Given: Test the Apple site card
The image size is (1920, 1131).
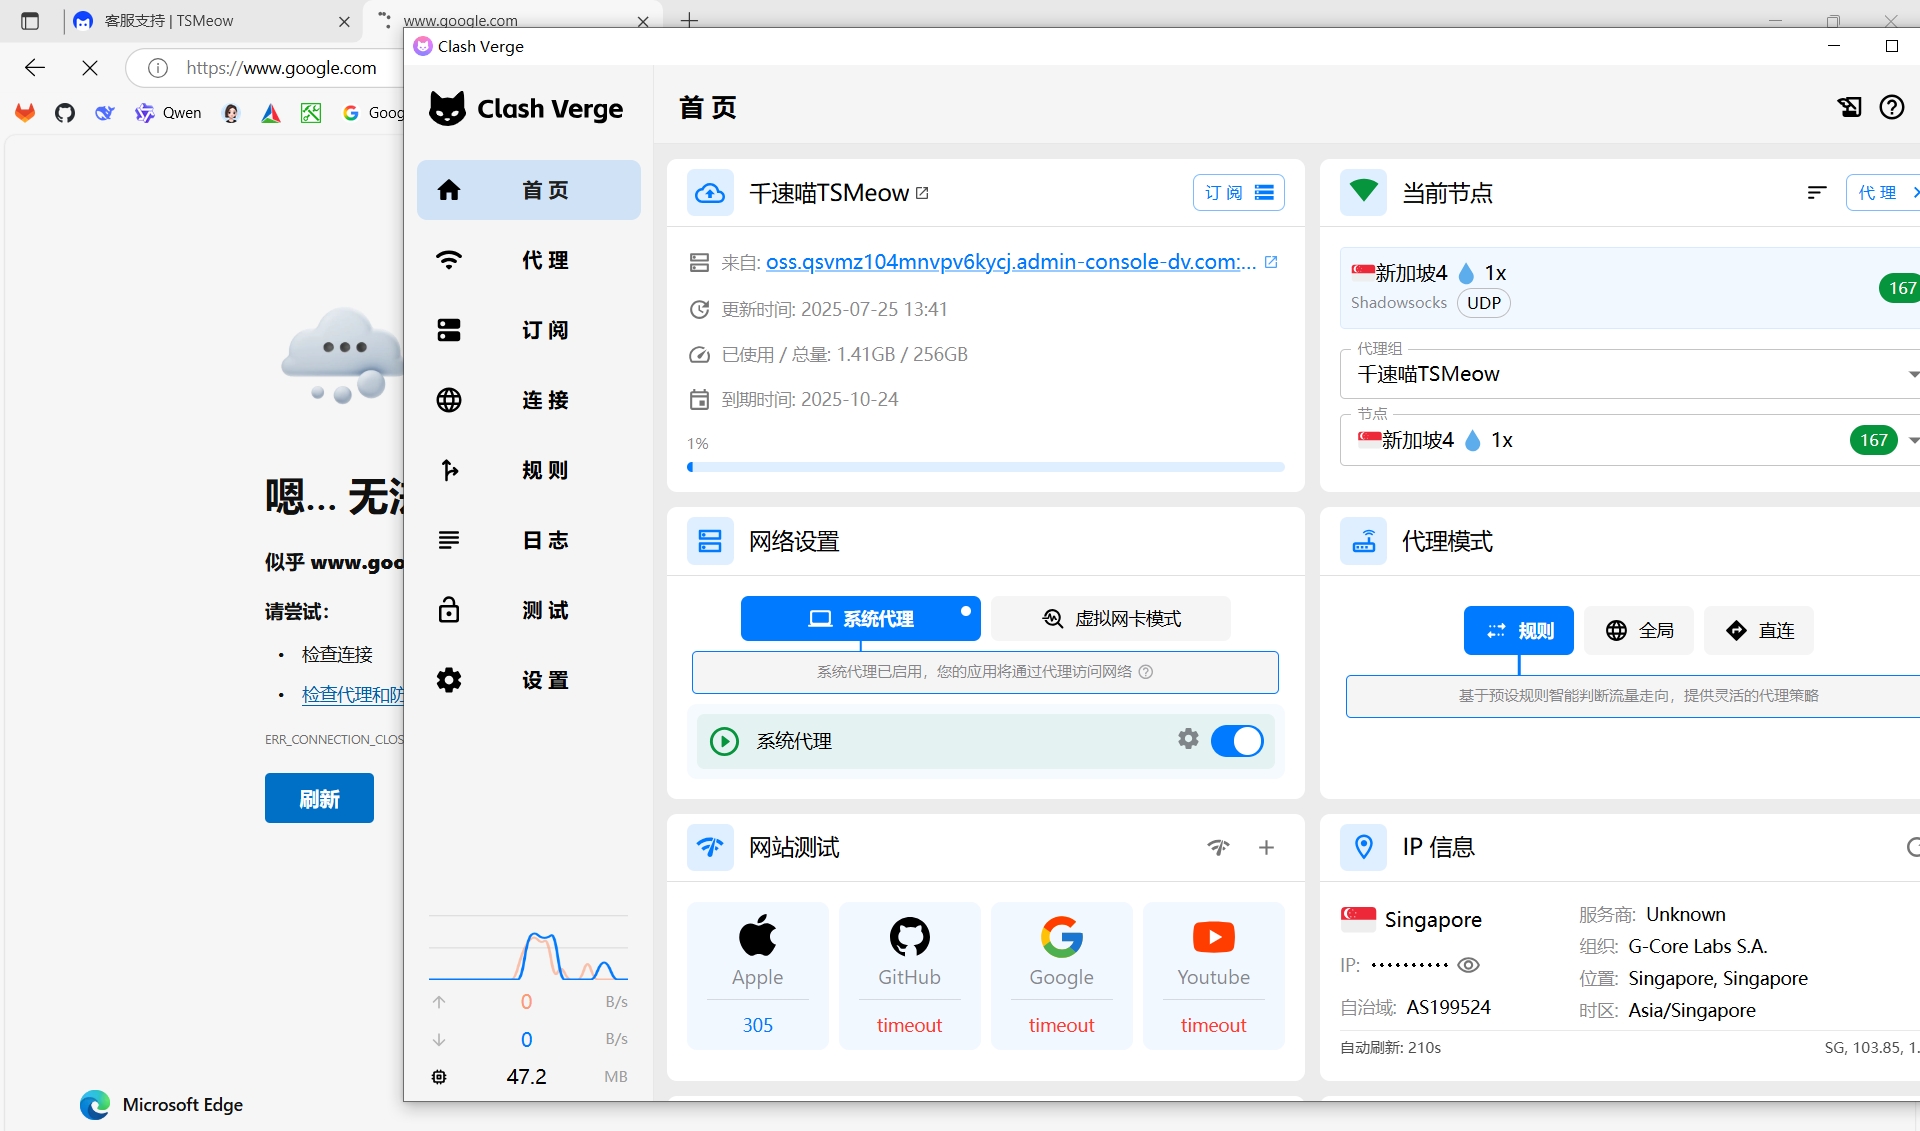Looking at the screenshot, I should [x=757, y=976].
